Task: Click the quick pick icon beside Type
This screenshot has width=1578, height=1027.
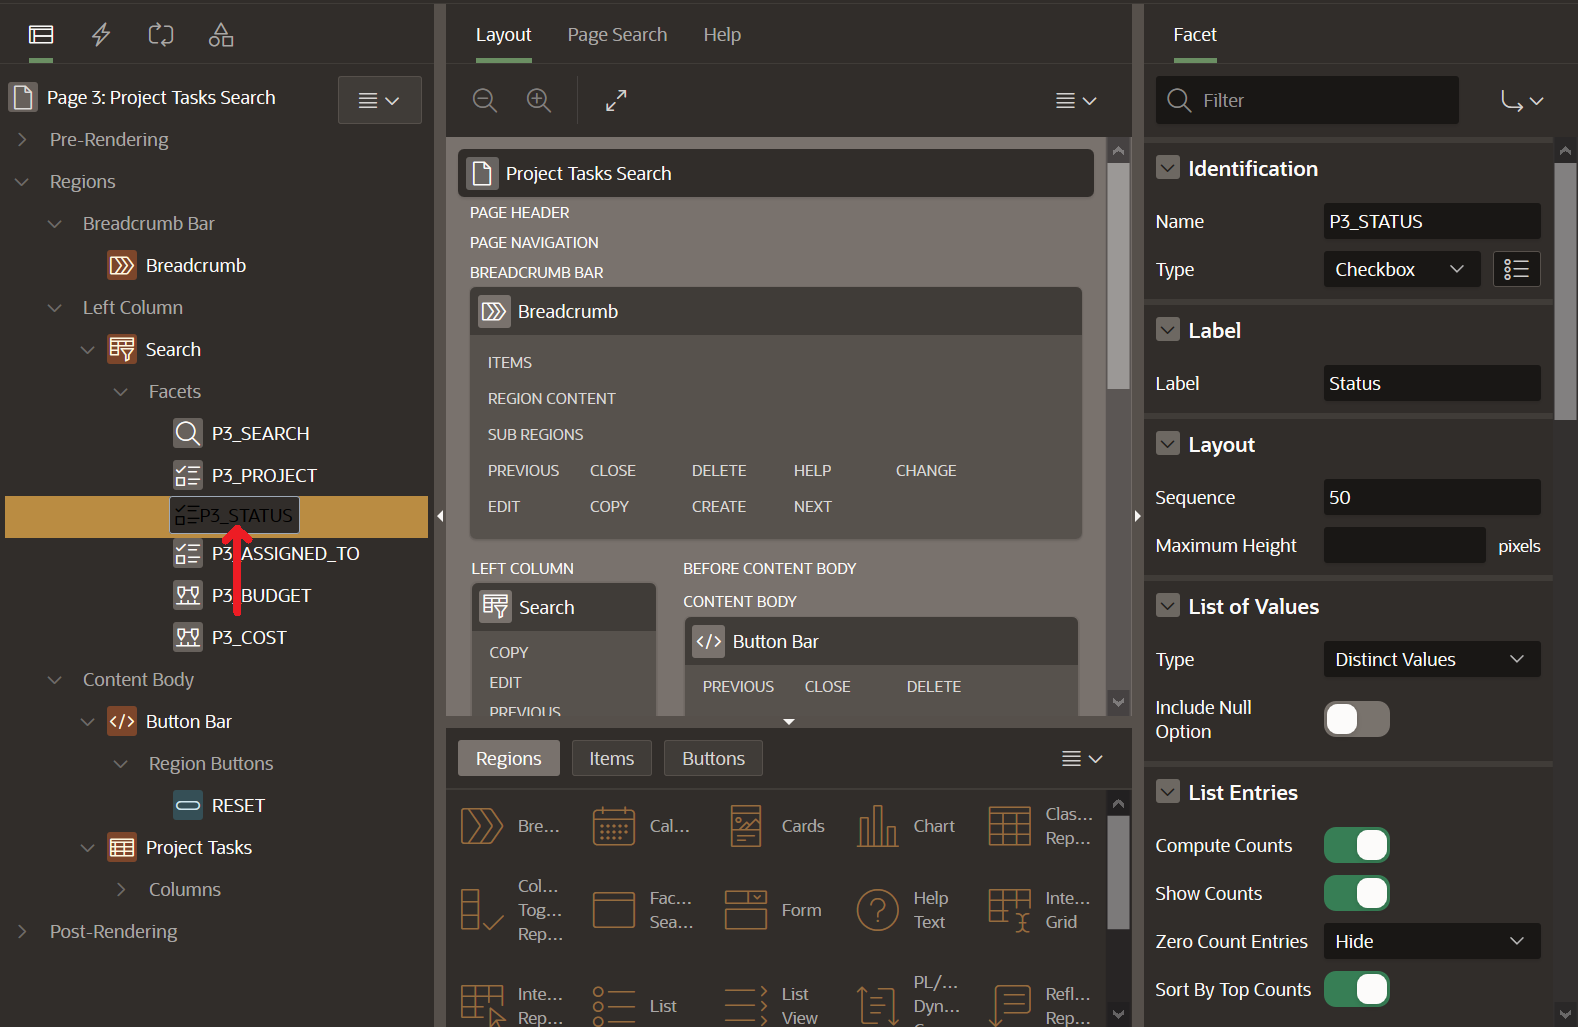Action: 1516,269
